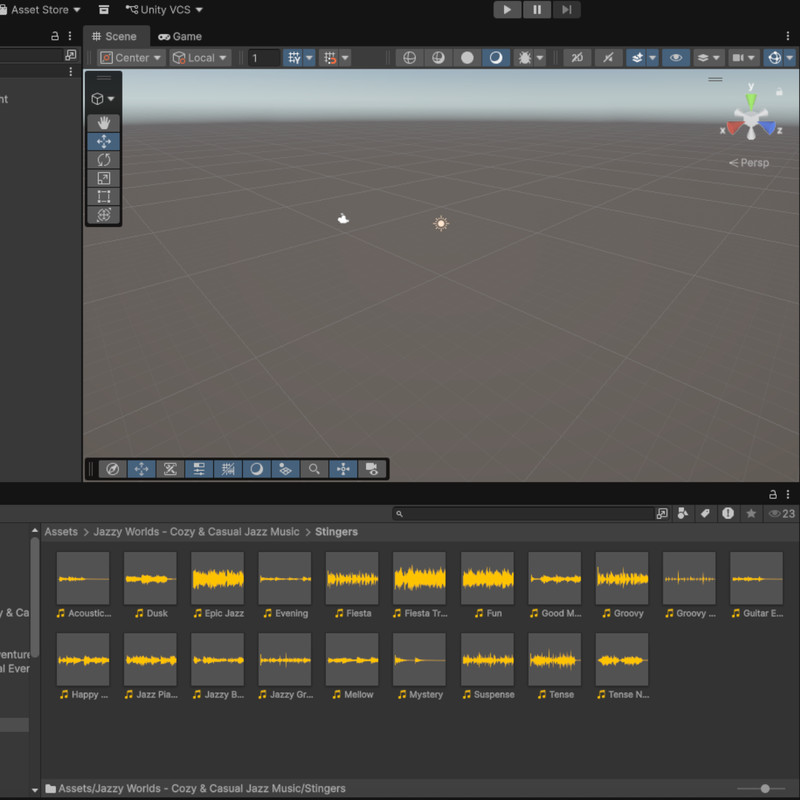Open Search by Type filter in Project
This screenshot has width=800, height=800.
pyautogui.click(x=683, y=513)
